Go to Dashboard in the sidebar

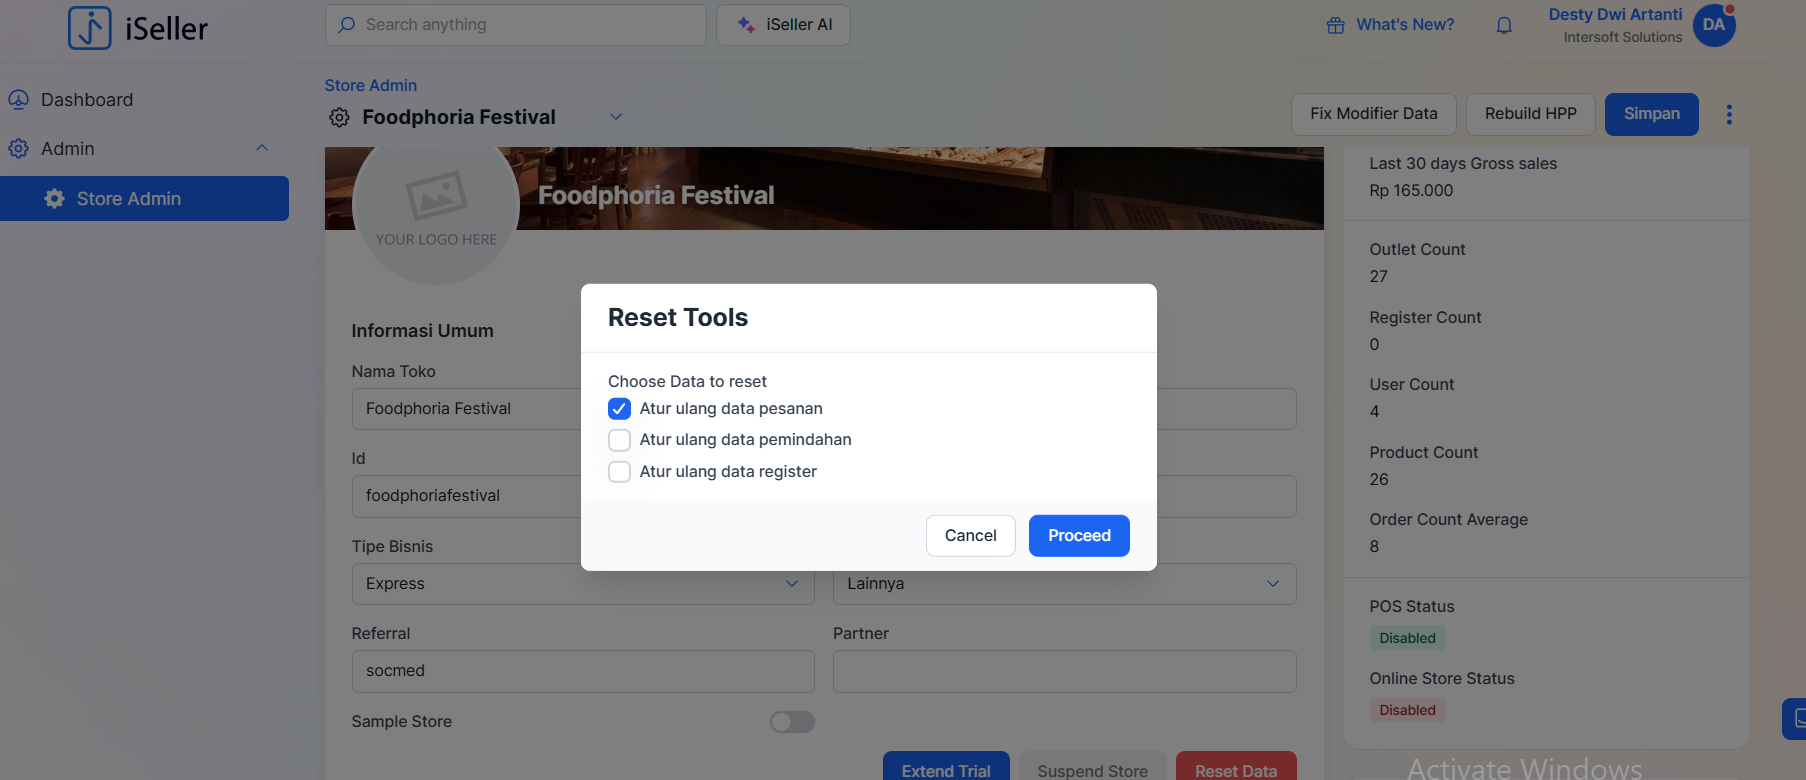pos(87,100)
